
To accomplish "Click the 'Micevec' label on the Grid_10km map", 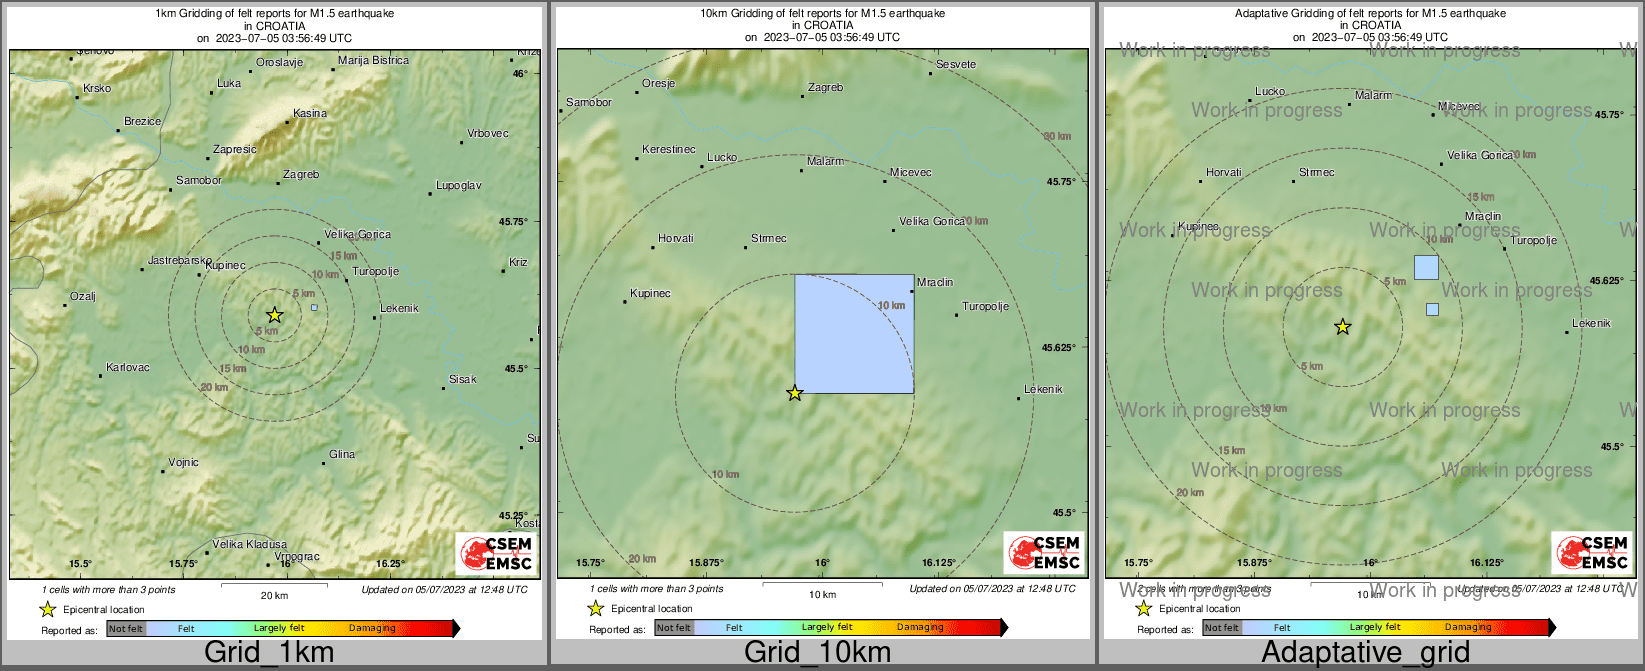I will point(910,173).
